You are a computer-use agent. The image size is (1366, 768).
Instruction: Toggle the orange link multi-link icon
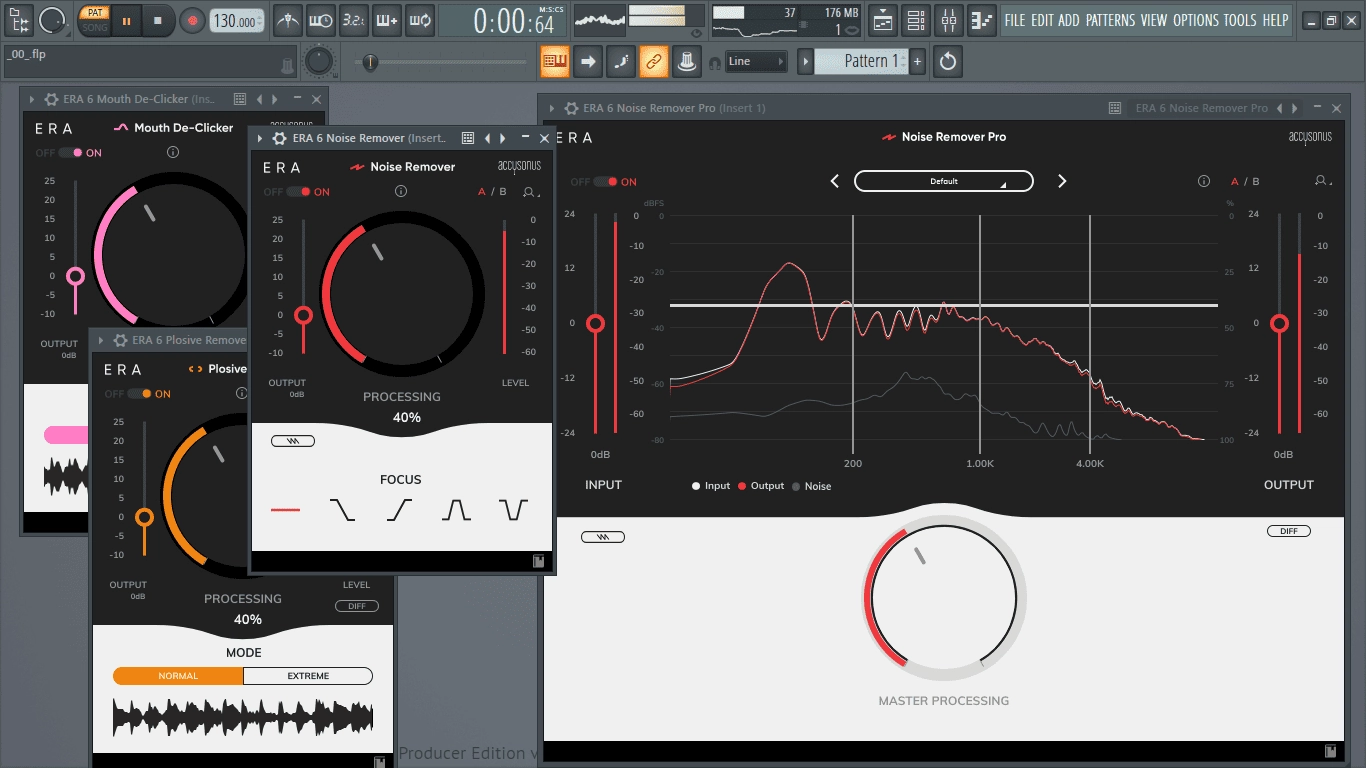tap(654, 61)
